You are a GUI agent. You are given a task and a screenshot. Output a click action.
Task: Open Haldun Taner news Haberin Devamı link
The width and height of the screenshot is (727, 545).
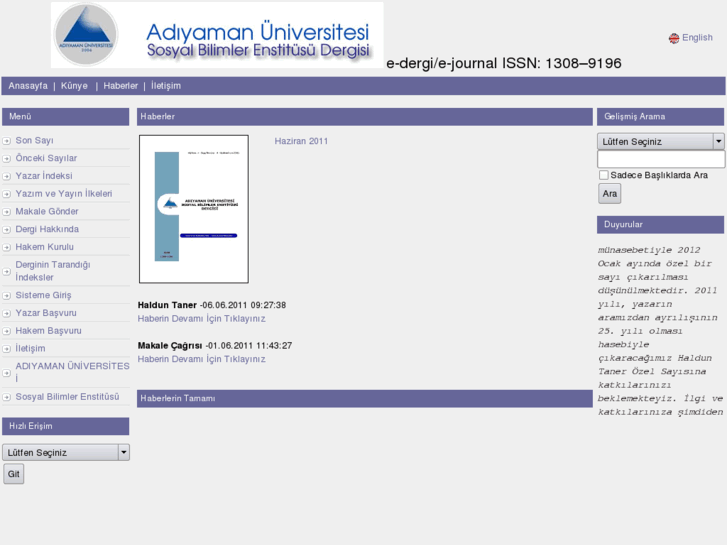pos(201,319)
